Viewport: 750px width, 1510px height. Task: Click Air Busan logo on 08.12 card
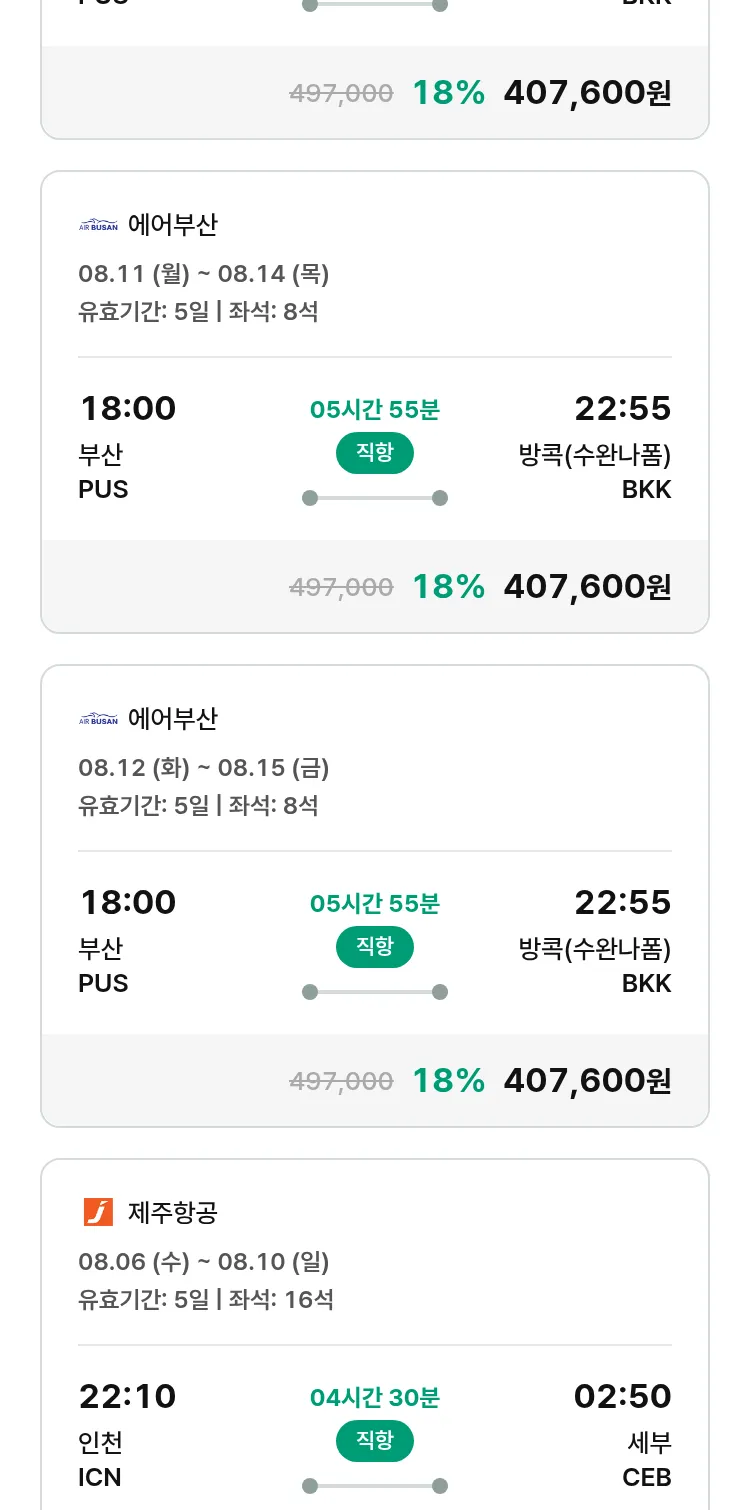(98, 719)
